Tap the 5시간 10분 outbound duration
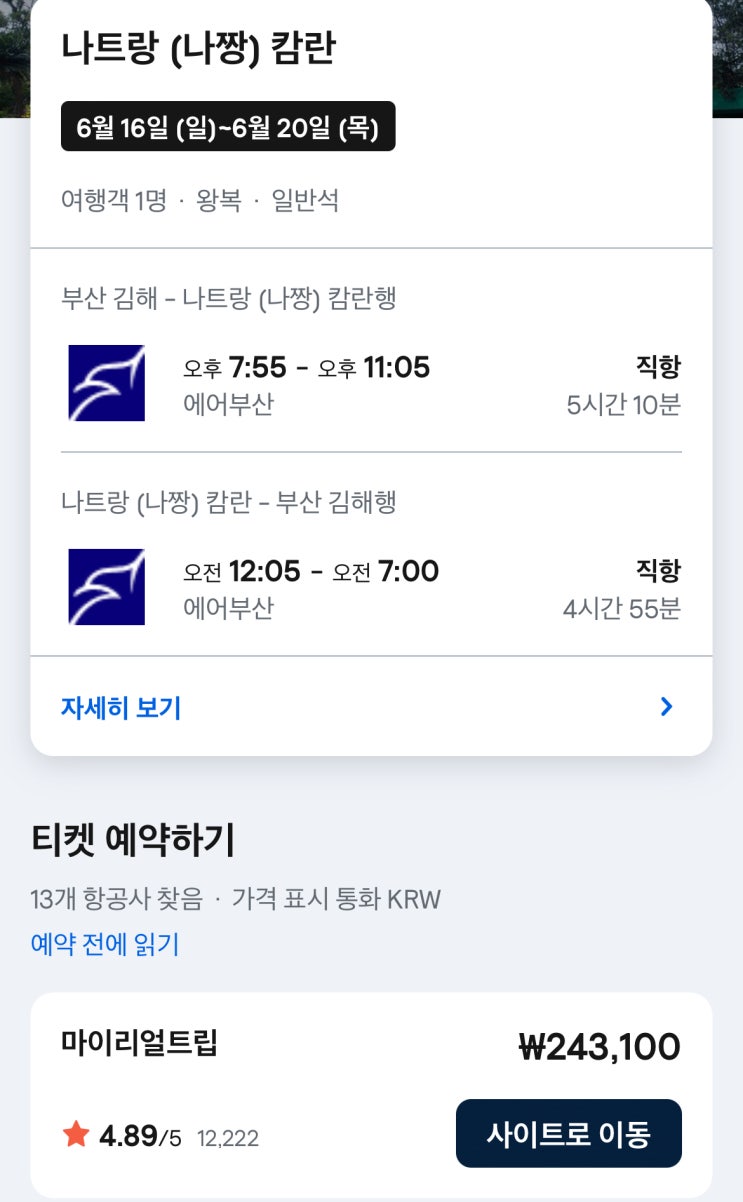The image size is (743, 1202). (623, 406)
